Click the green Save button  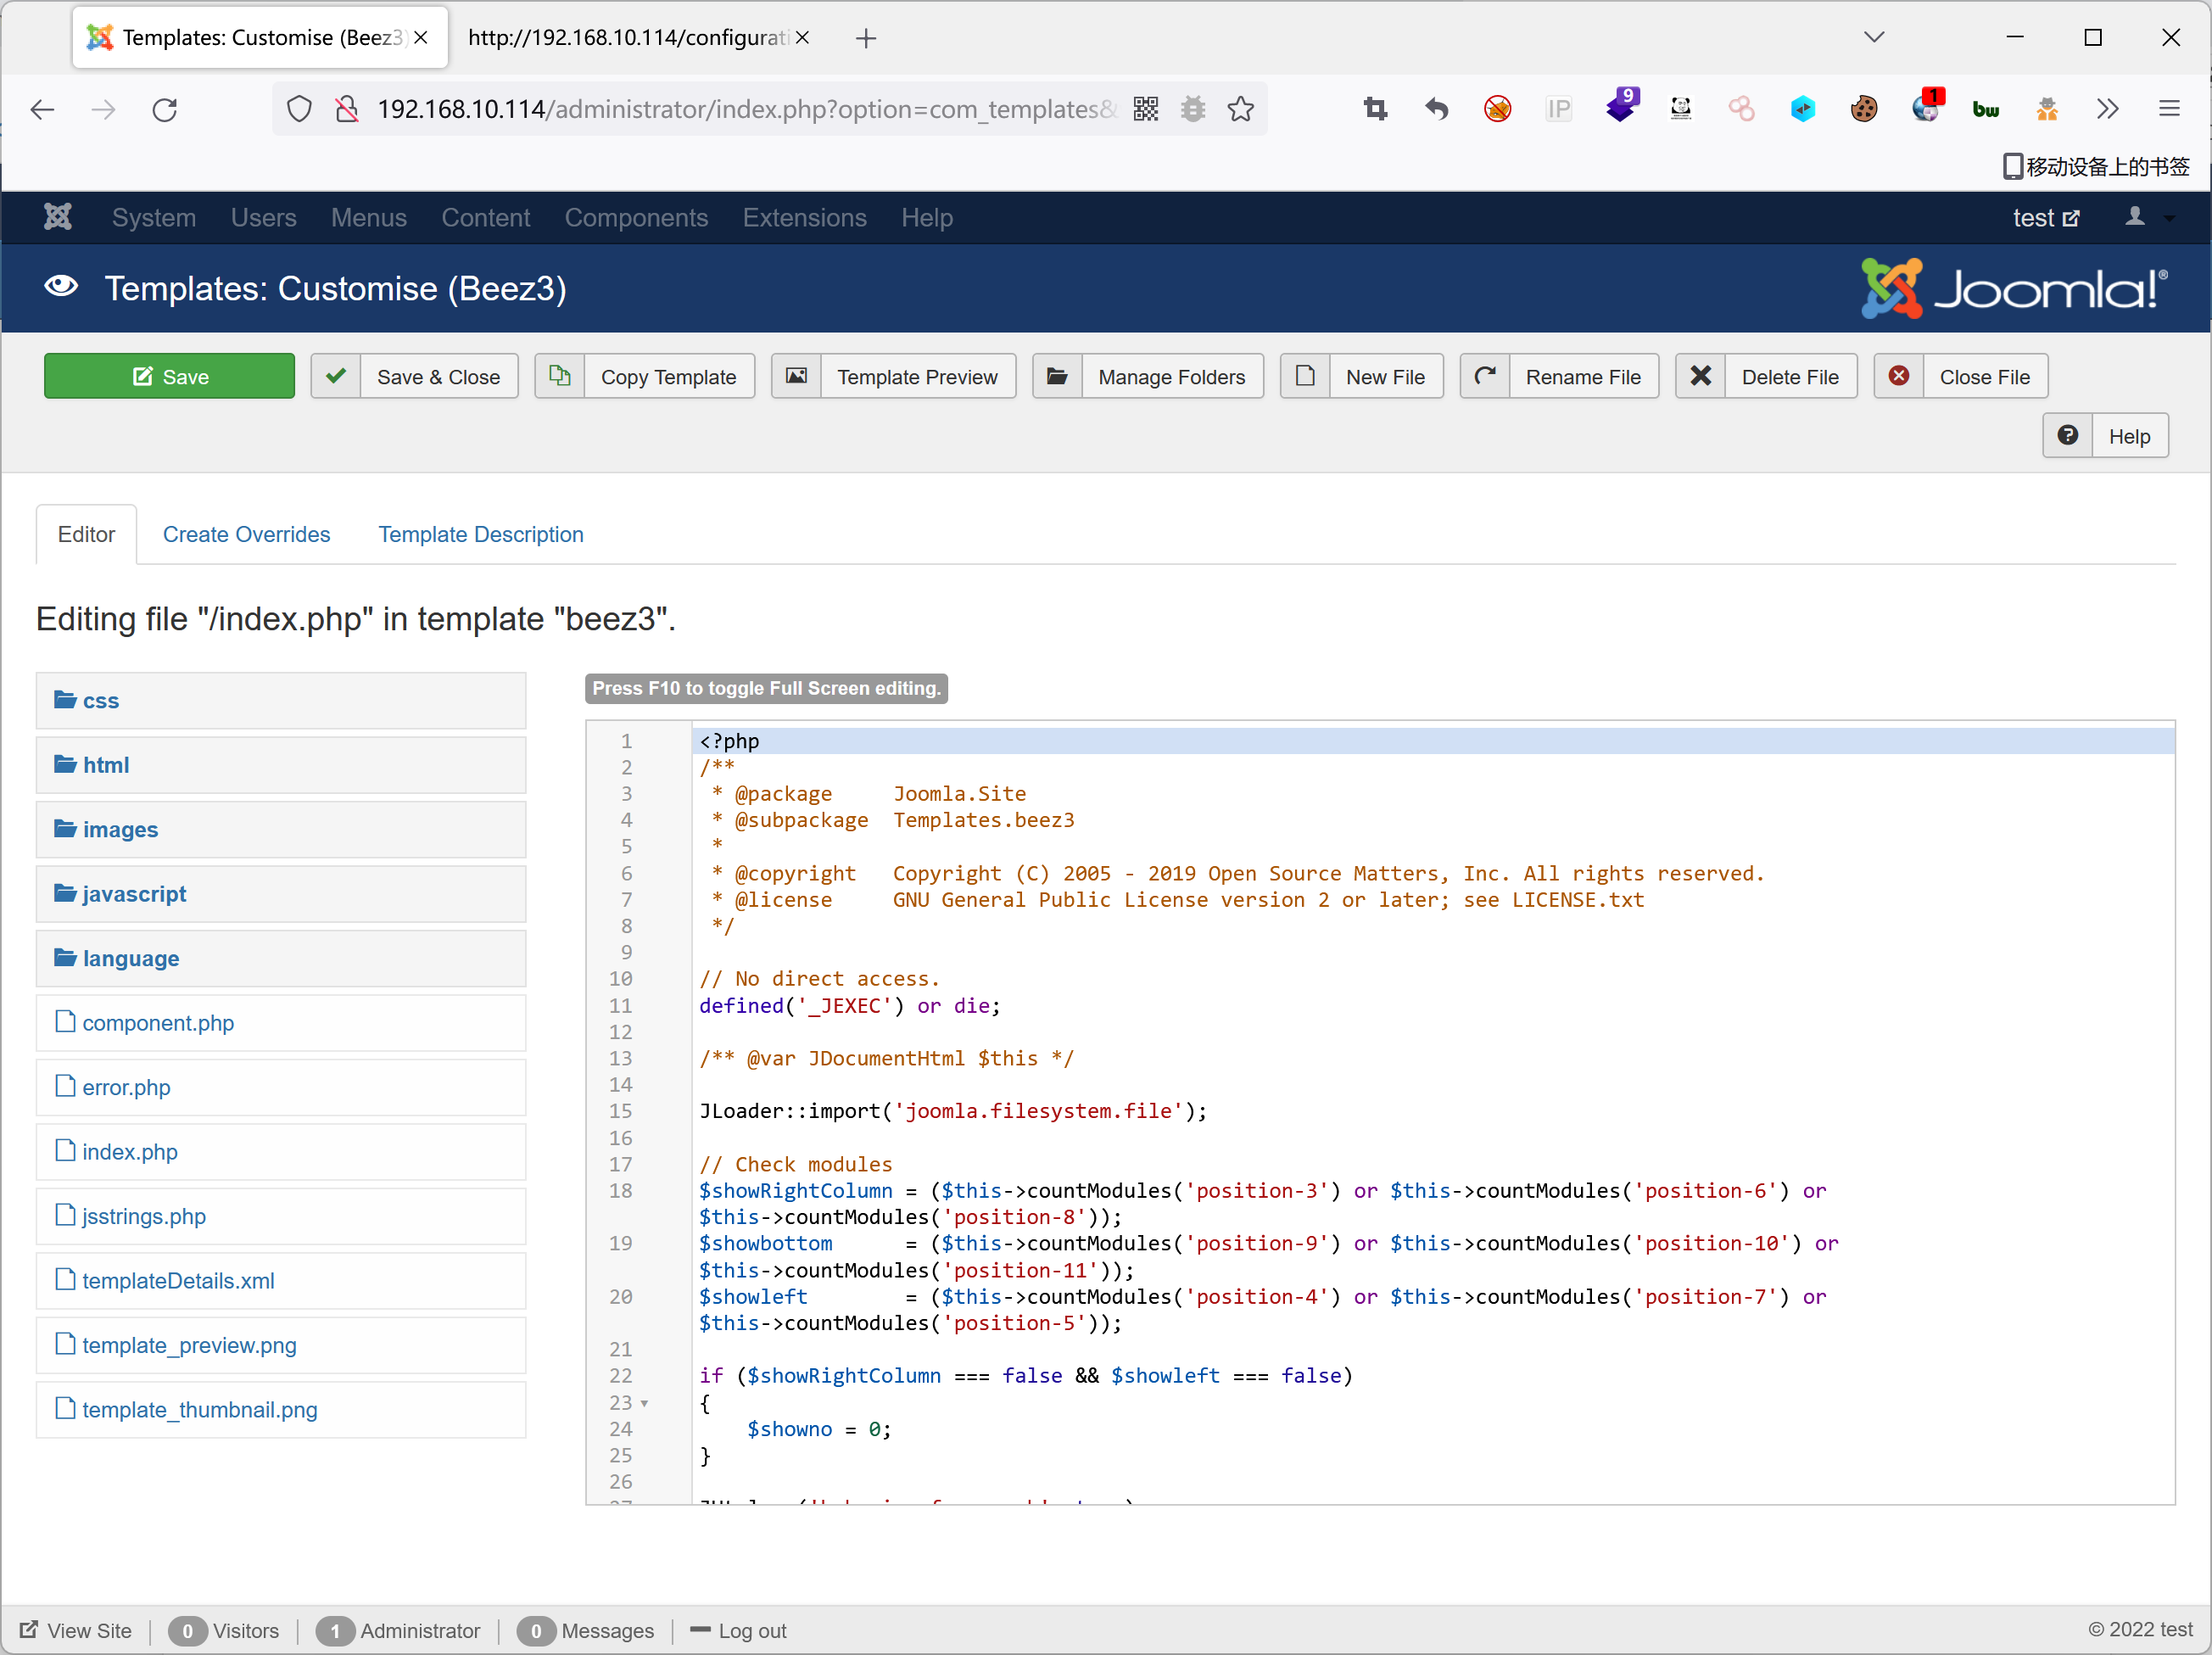pos(169,376)
